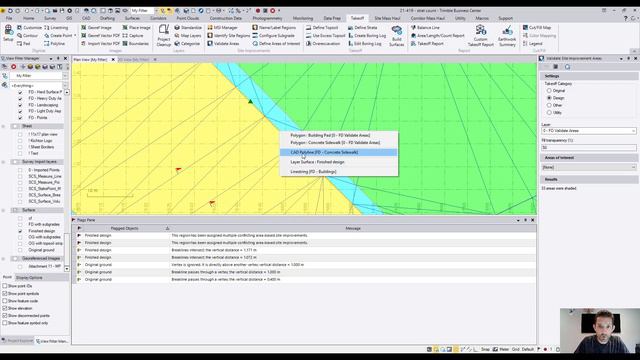Select the Pad digitize tool
The height and width of the screenshot is (360, 640).
point(24,43)
